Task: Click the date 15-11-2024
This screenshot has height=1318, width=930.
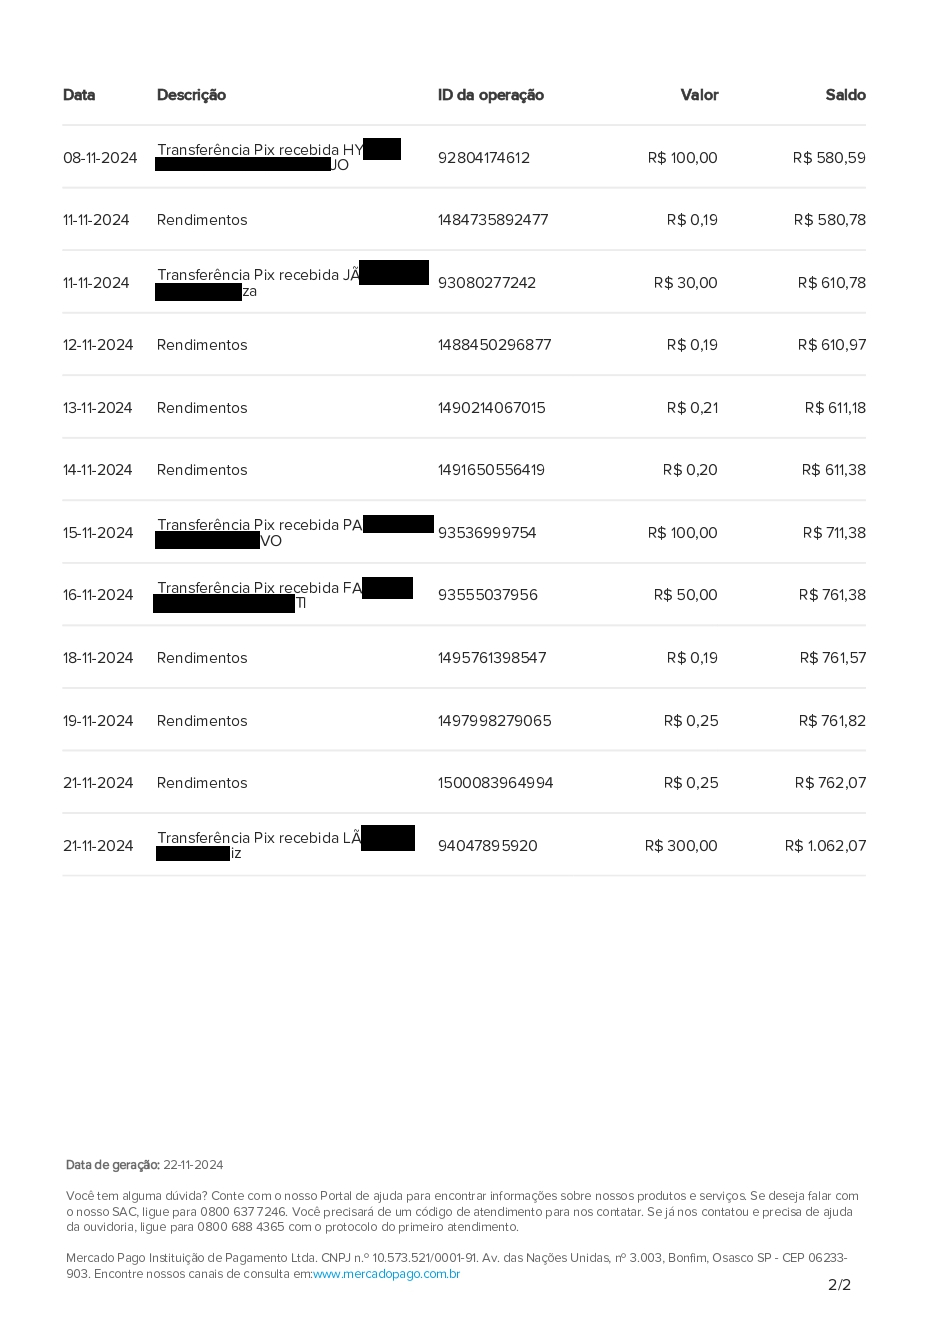Action: (x=98, y=533)
